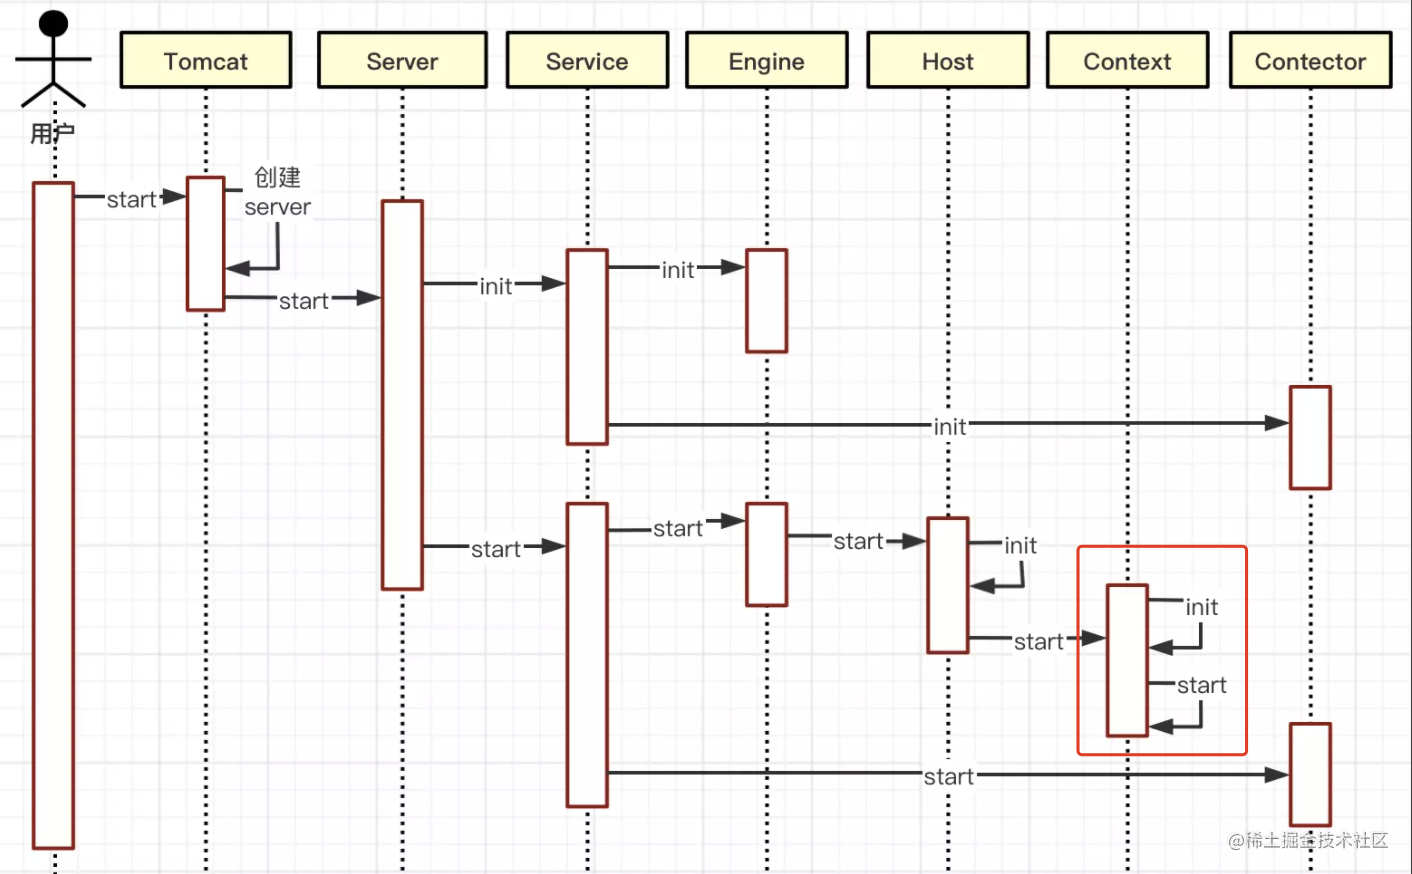Click the Host self-call init label
Viewport: 1412px width, 874px height.
click(x=1020, y=545)
